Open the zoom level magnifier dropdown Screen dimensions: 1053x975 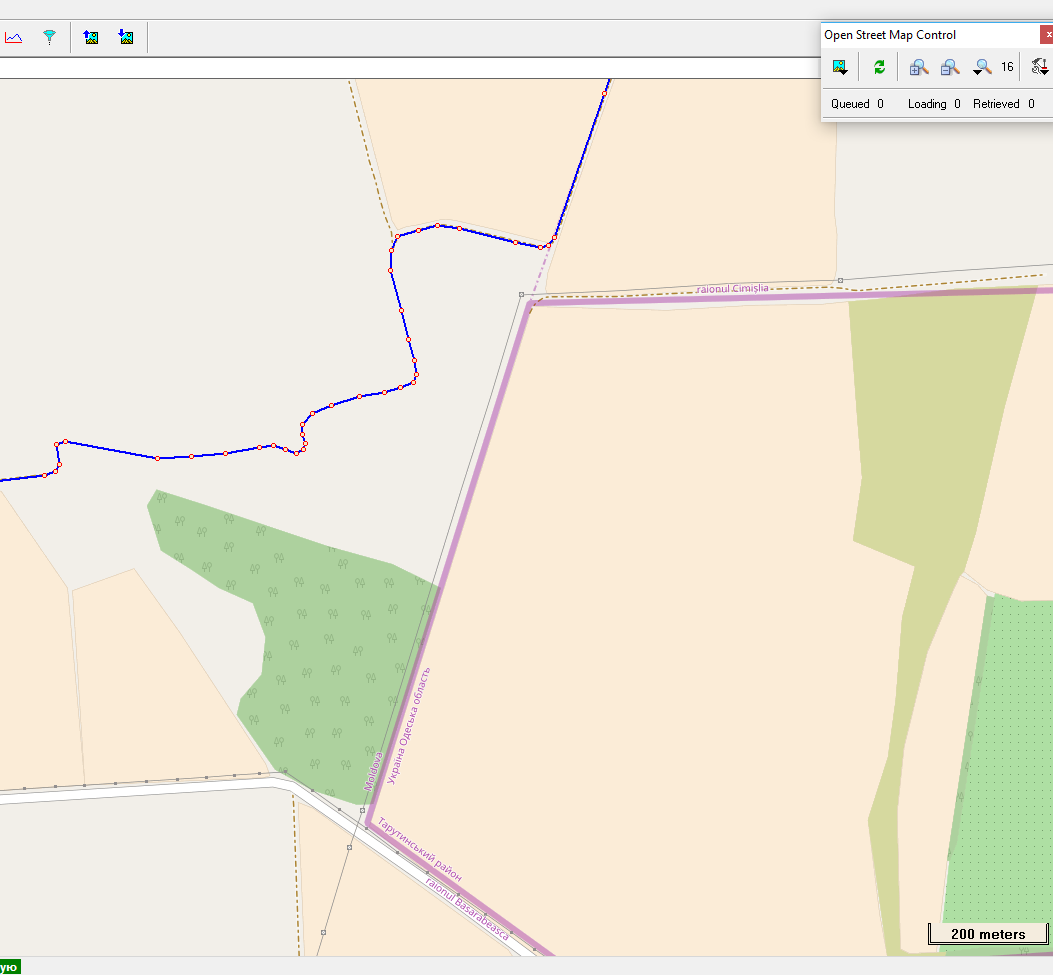(983, 67)
